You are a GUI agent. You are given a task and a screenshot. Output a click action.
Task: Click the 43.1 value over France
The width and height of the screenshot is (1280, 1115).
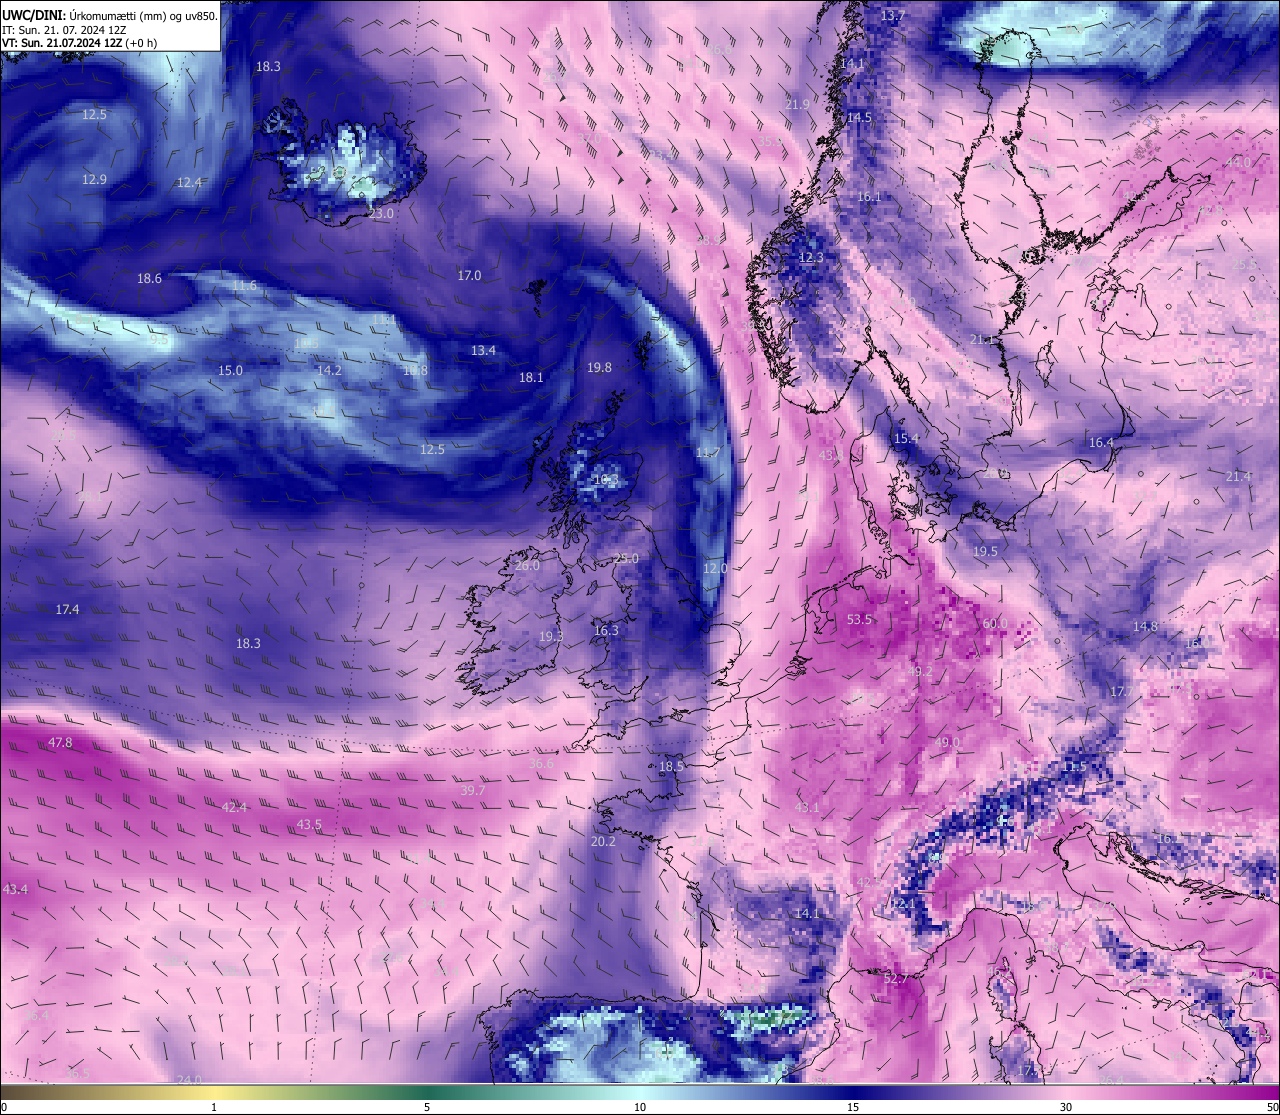[x=807, y=808]
